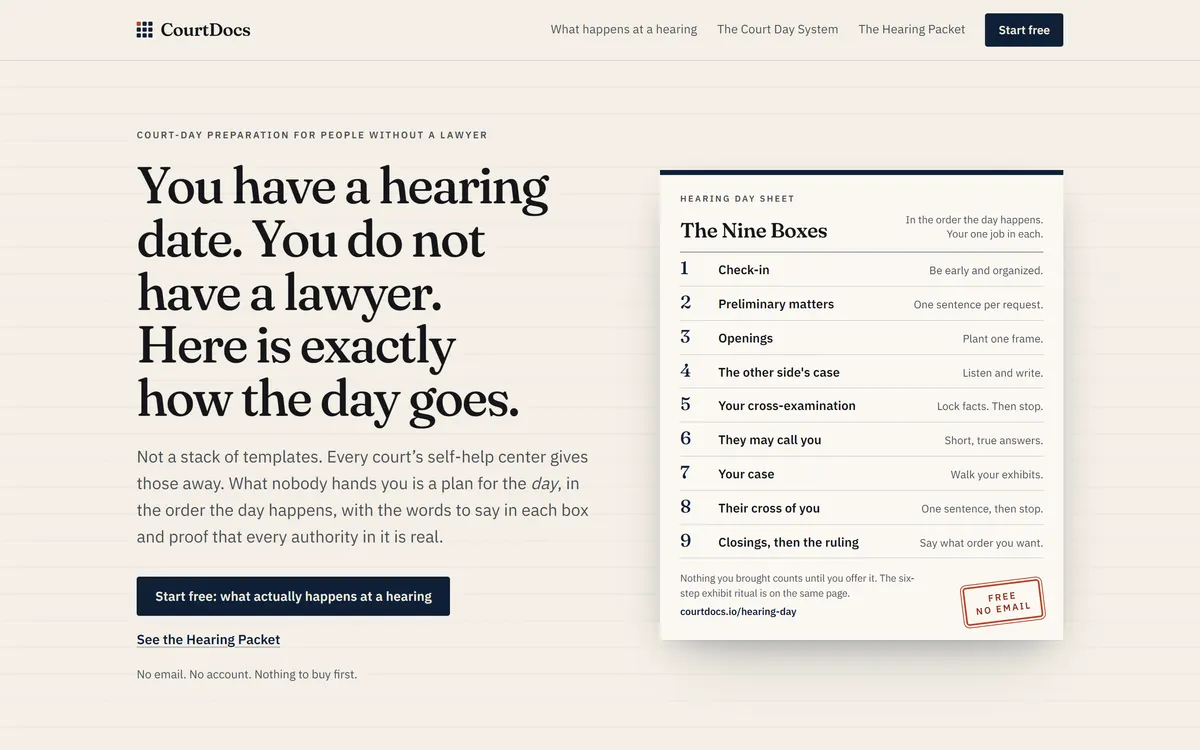
Task: Click the main 'You have a hearing date' headline
Action: coord(343,292)
